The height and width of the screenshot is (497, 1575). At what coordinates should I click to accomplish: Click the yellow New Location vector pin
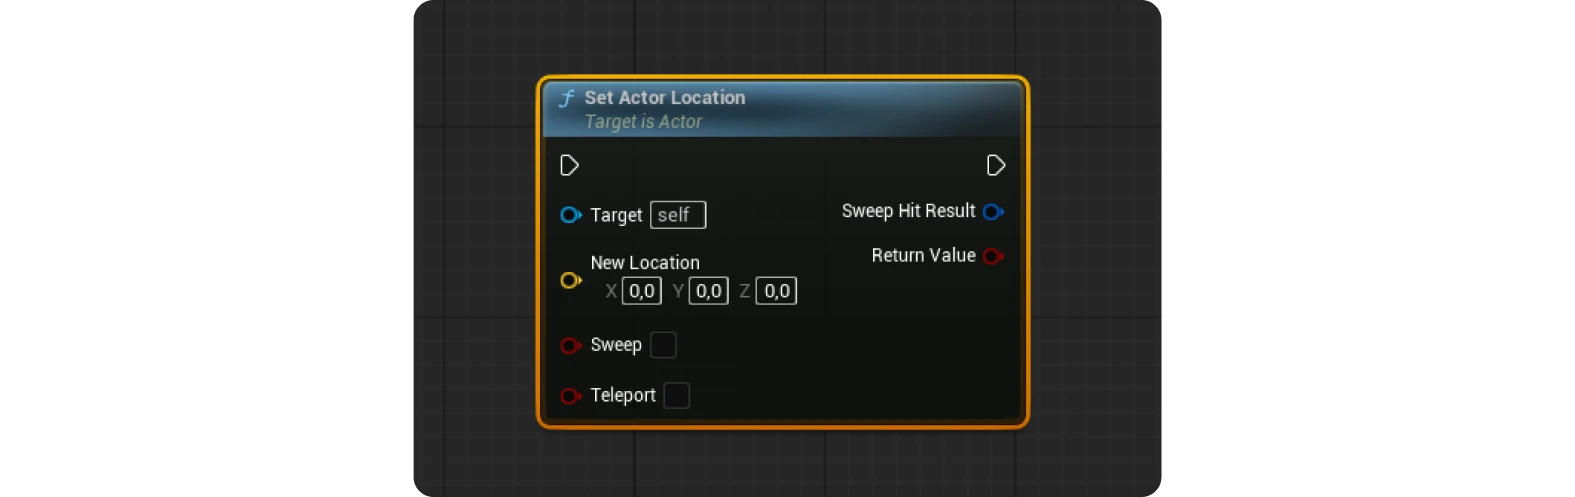pyautogui.click(x=570, y=280)
